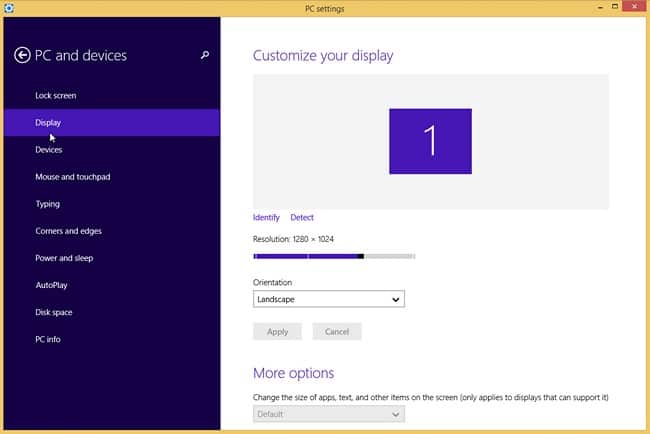
Task: Select the monitor 1 display thumbnail
Action: point(430,141)
